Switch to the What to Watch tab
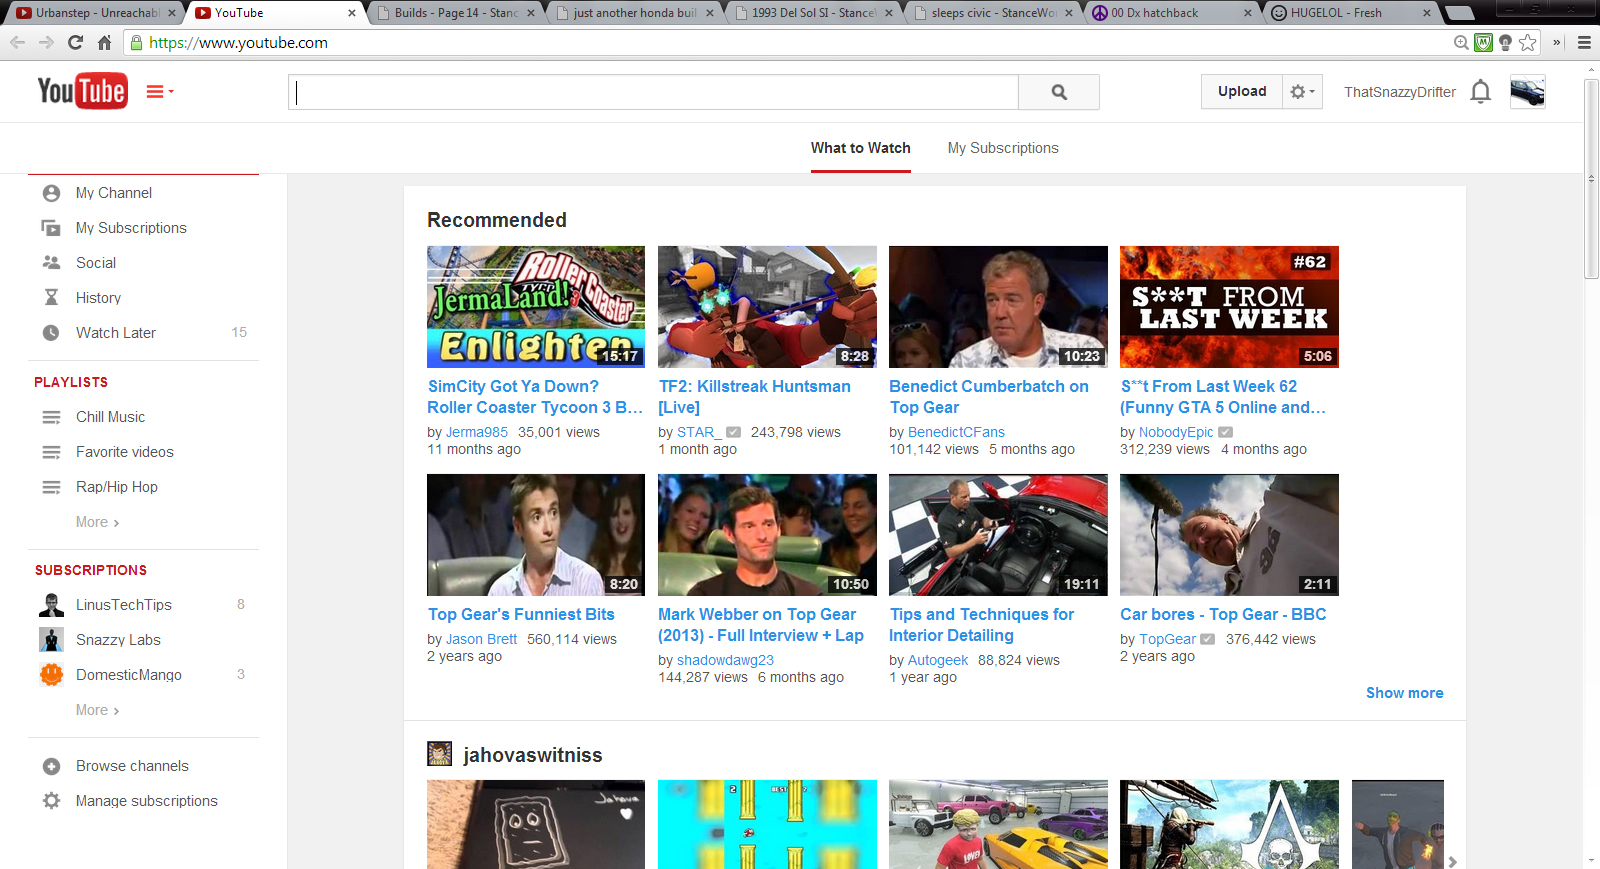Image resolution: width=1600 pixels, height=869 pixels. click(860, 148)
